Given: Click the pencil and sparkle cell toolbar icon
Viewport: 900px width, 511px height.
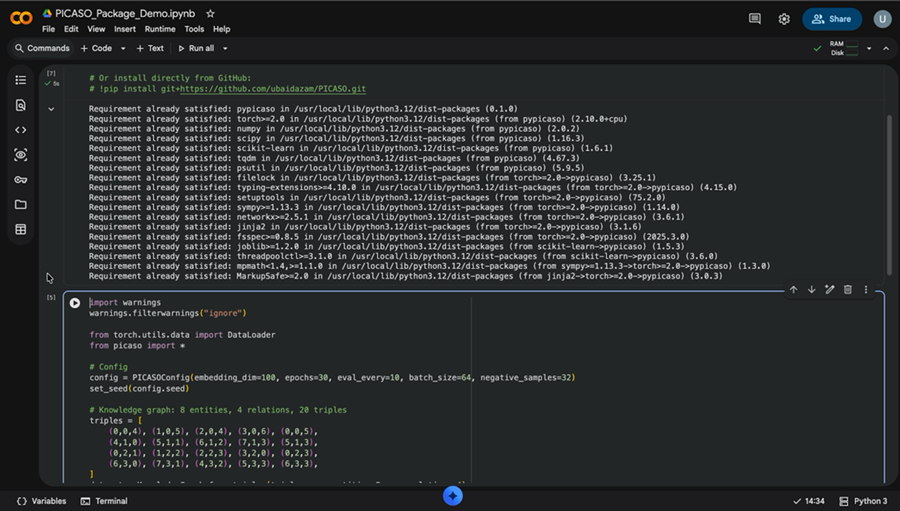Looking at the screenshot, I should pyautogui.click(x=829, y=290).
